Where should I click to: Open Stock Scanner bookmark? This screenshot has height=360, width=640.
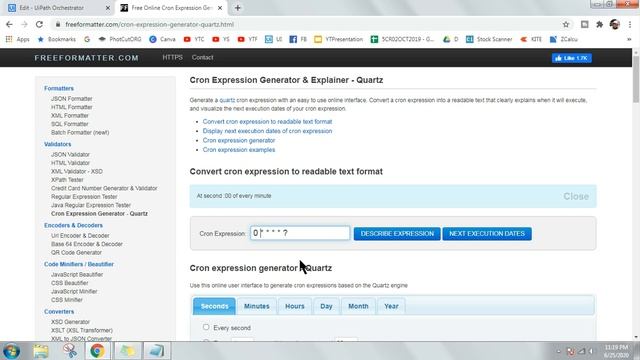point(489,39)
